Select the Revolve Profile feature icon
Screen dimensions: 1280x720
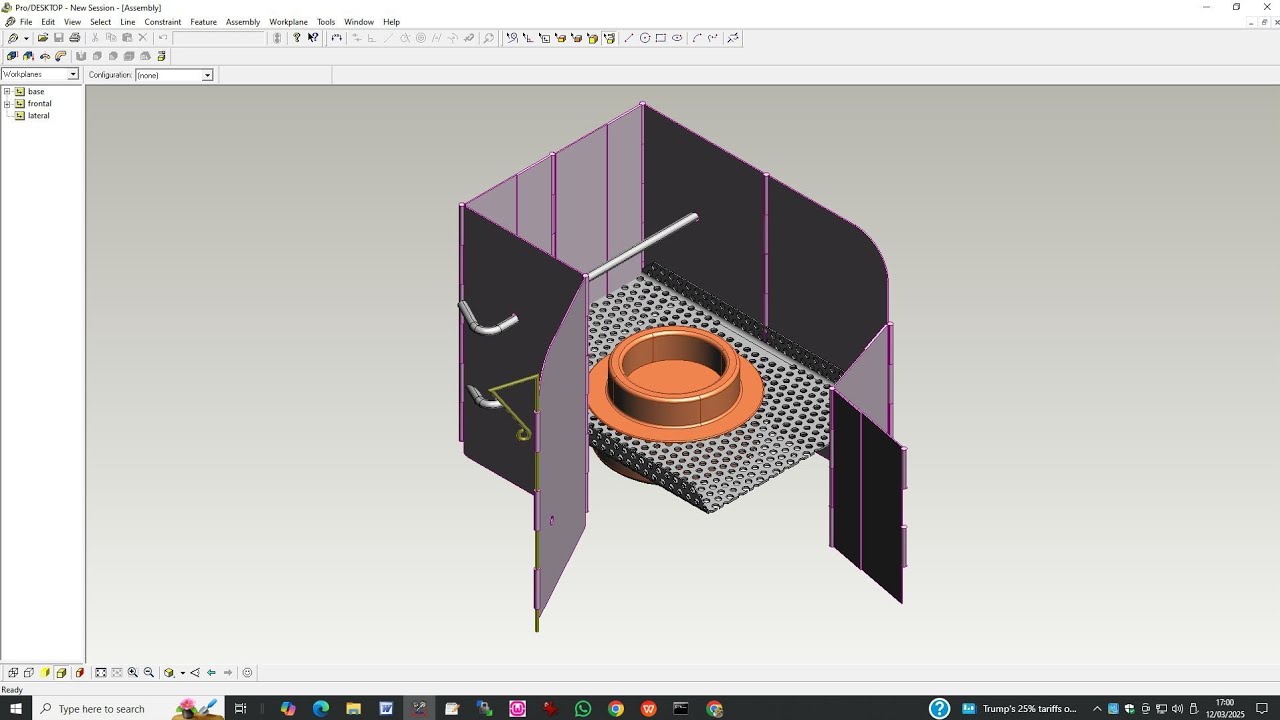[45, 56]
